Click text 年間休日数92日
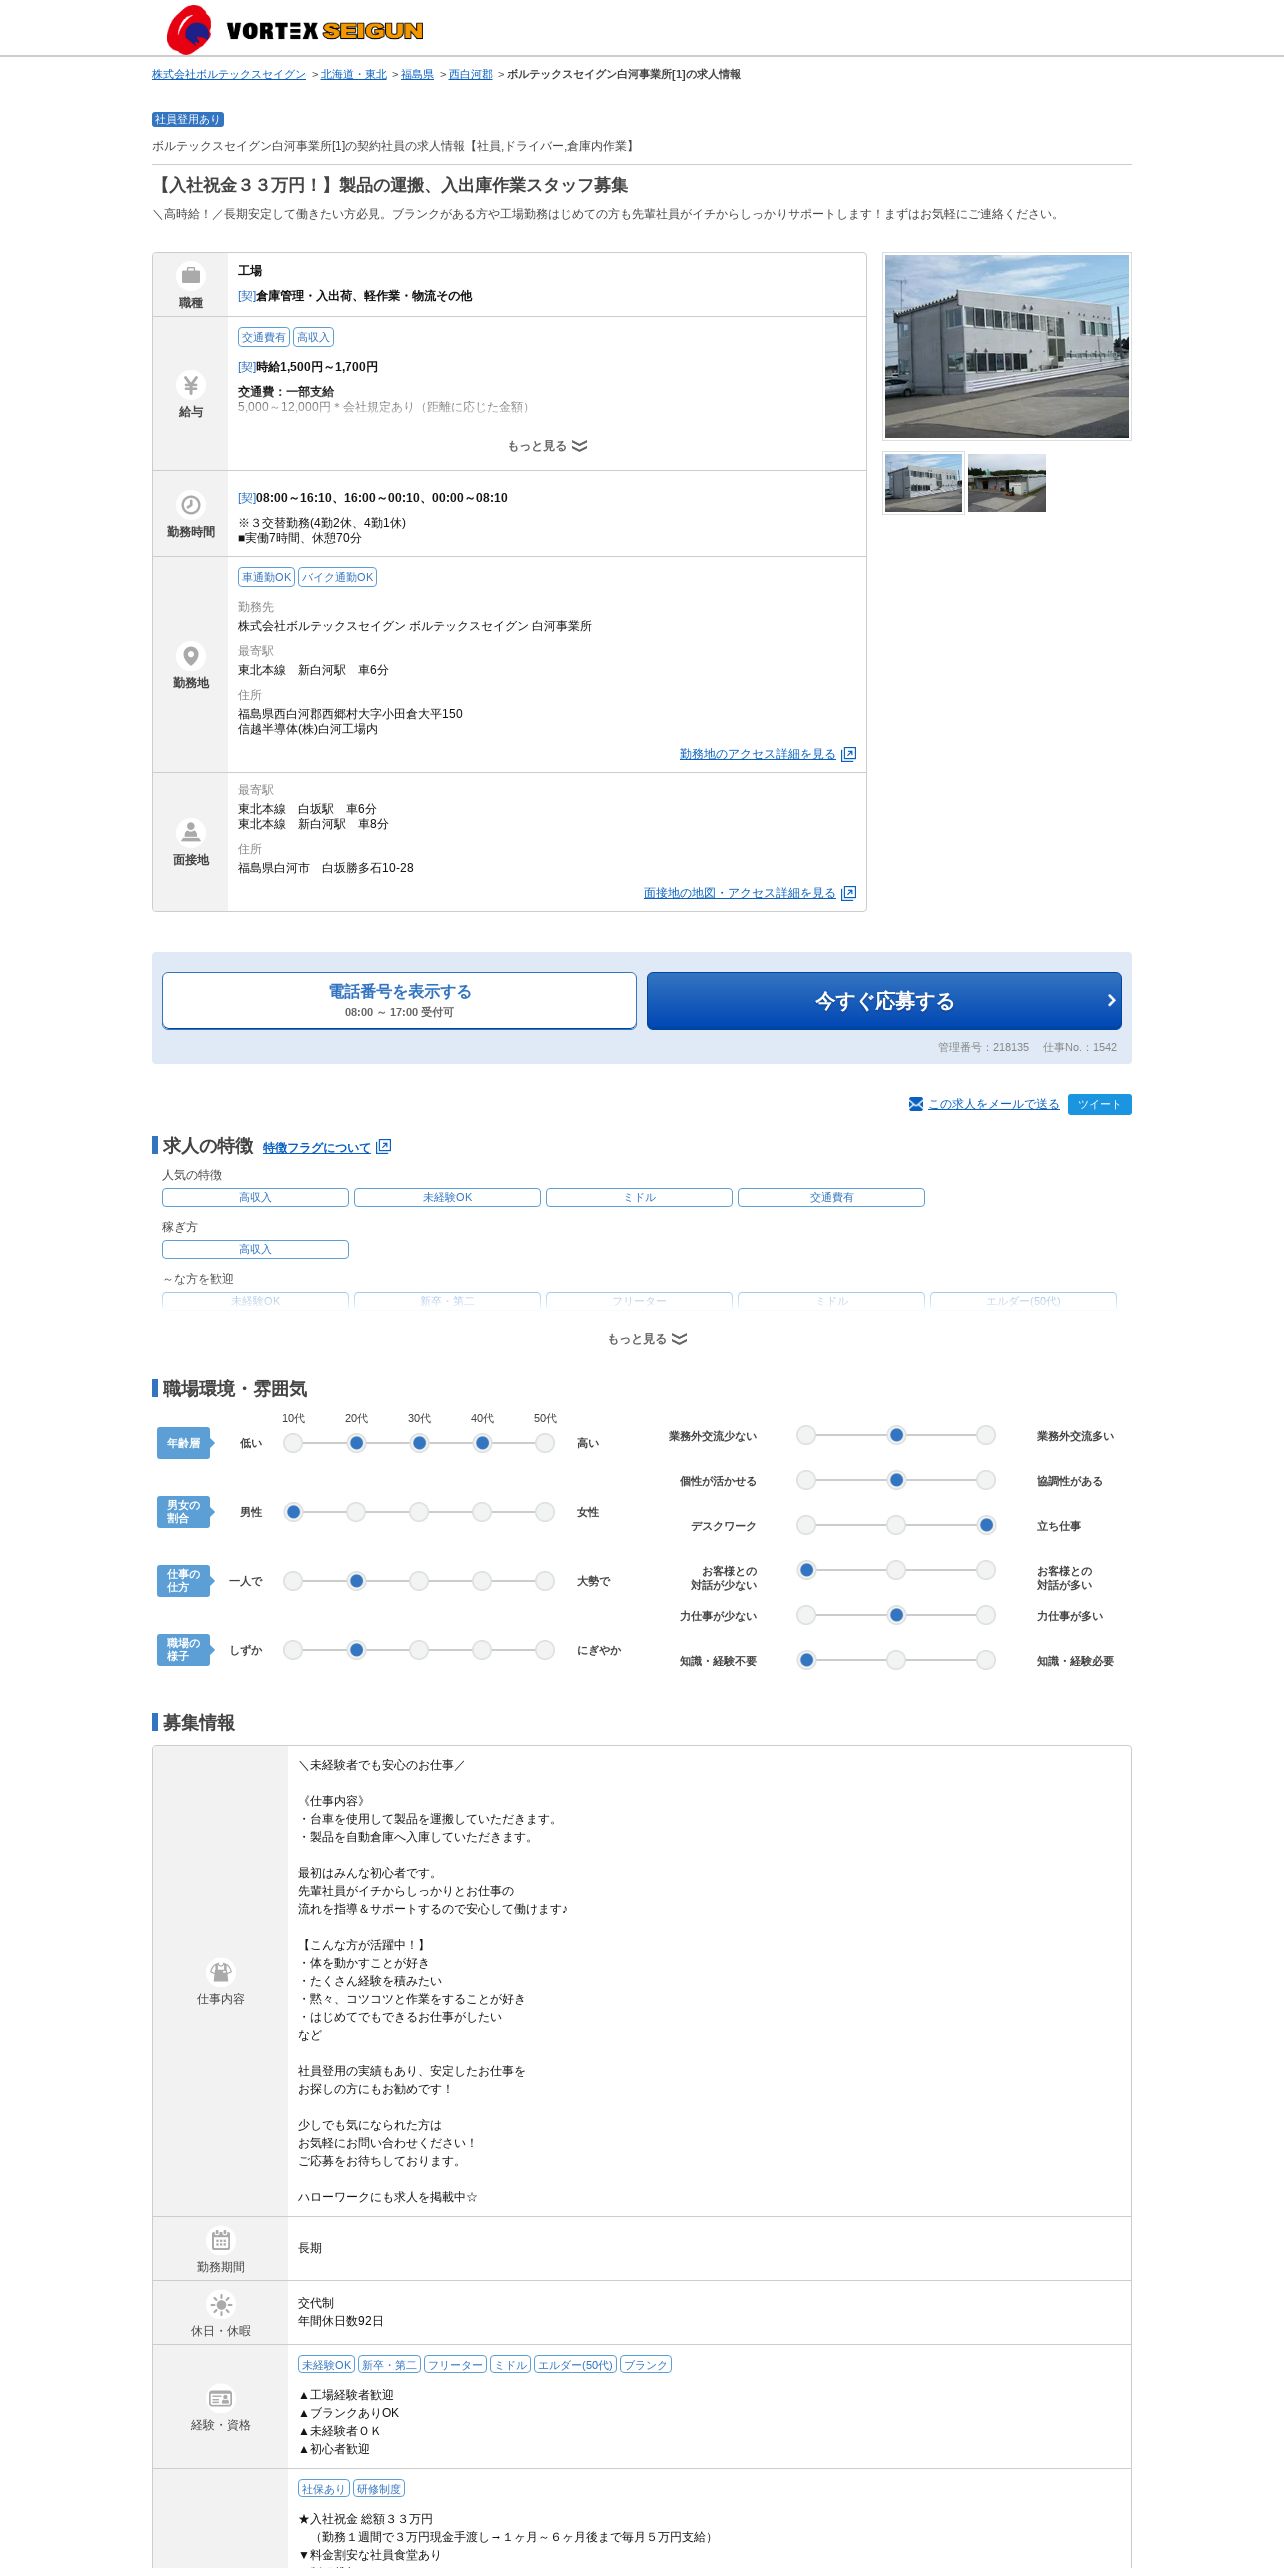 pyautogui.click(x=340, y=2321)
